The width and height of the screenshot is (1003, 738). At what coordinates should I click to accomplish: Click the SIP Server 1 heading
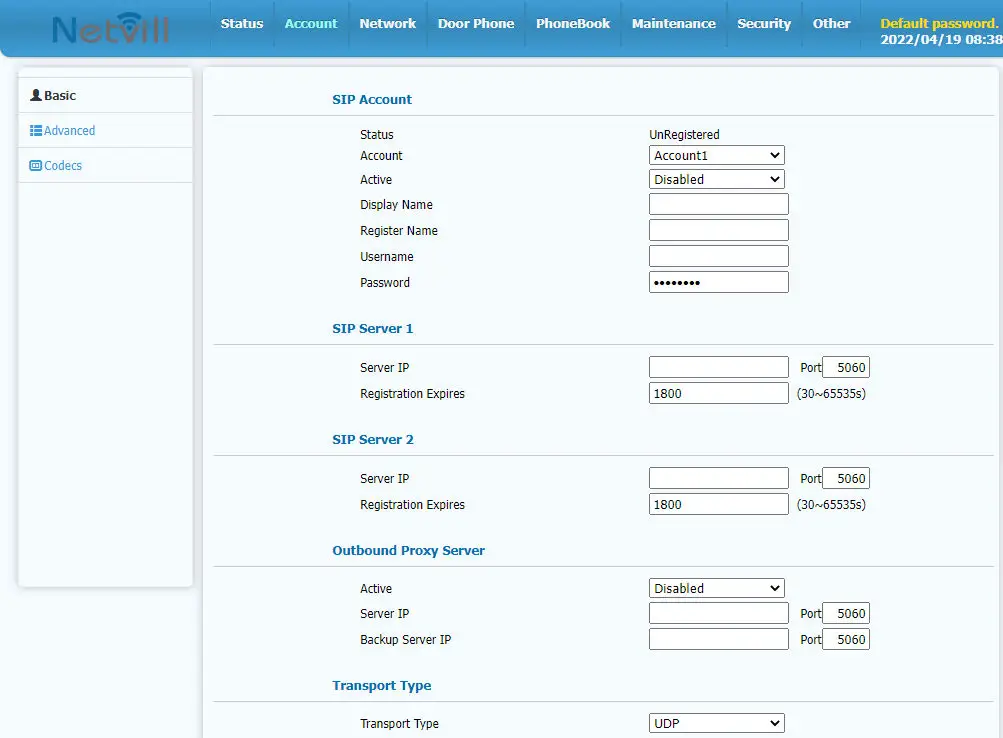pos(372,329)
